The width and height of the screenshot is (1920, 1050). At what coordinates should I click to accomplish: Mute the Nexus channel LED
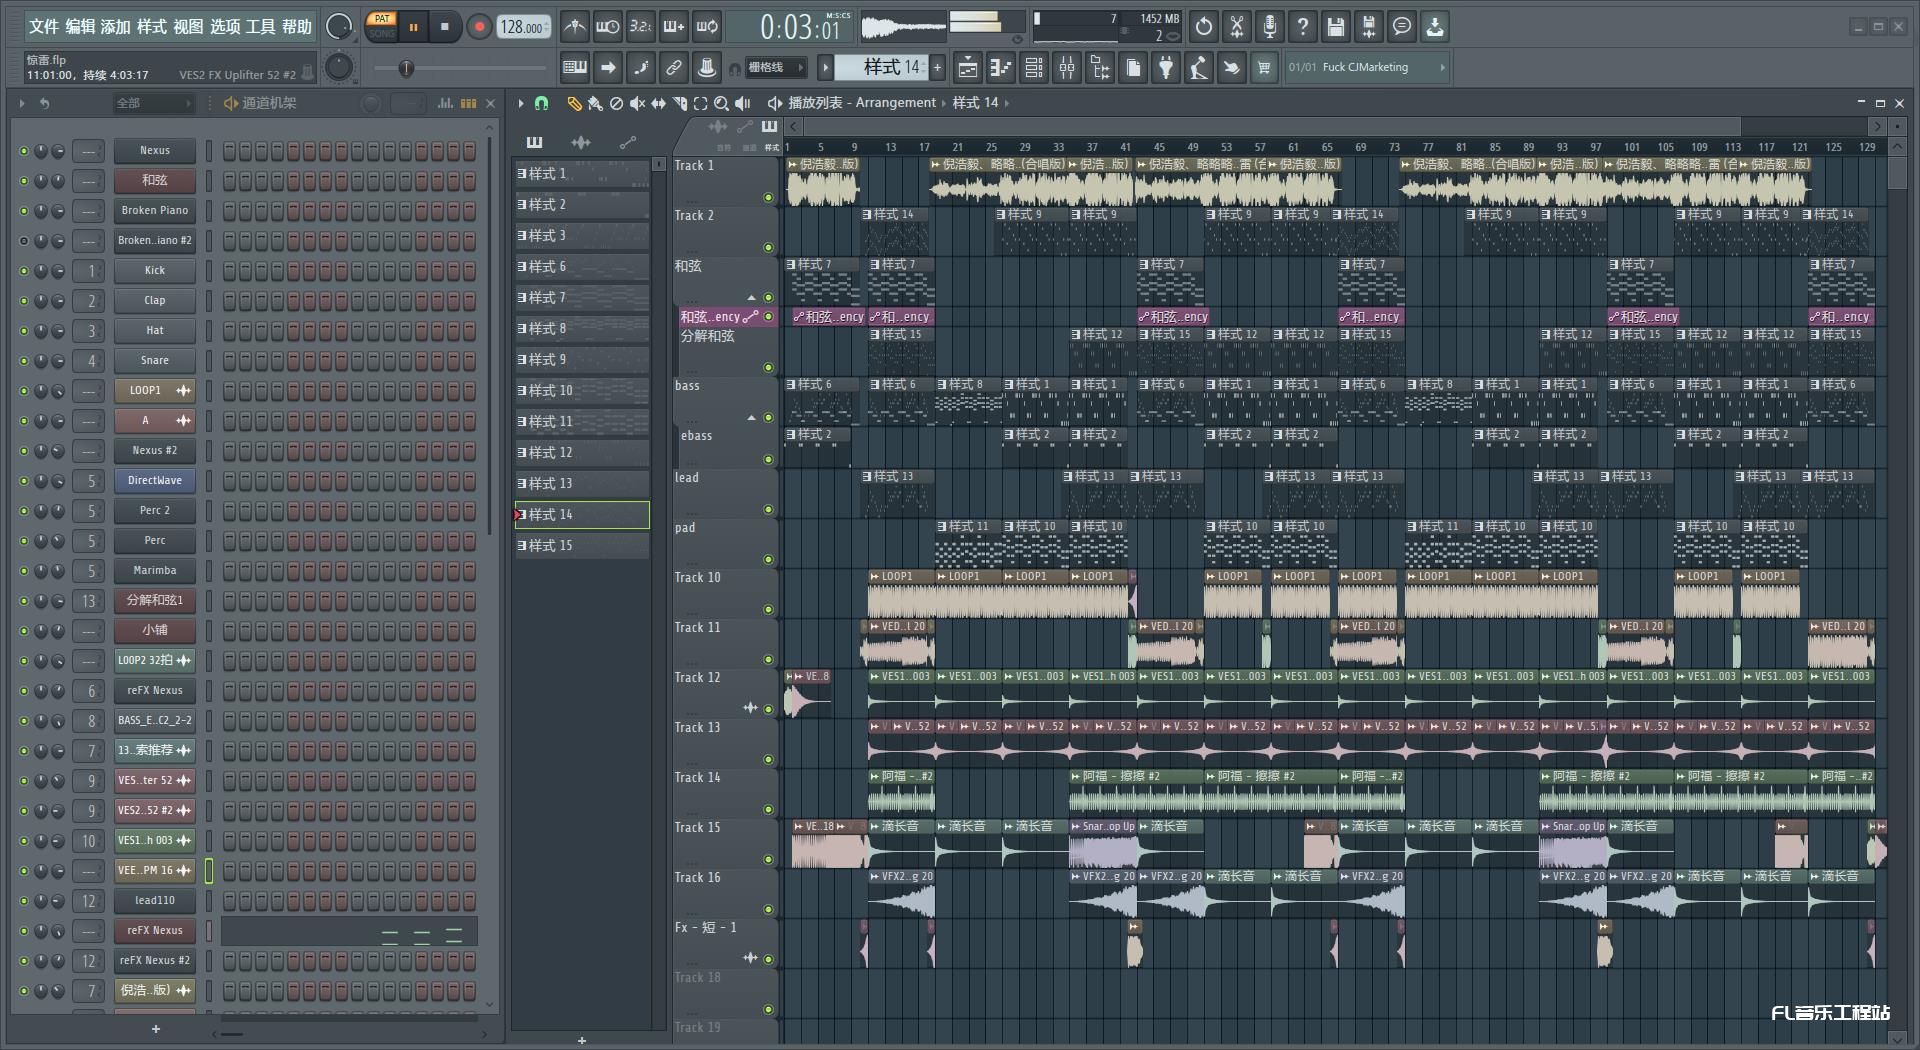(24, 151)
